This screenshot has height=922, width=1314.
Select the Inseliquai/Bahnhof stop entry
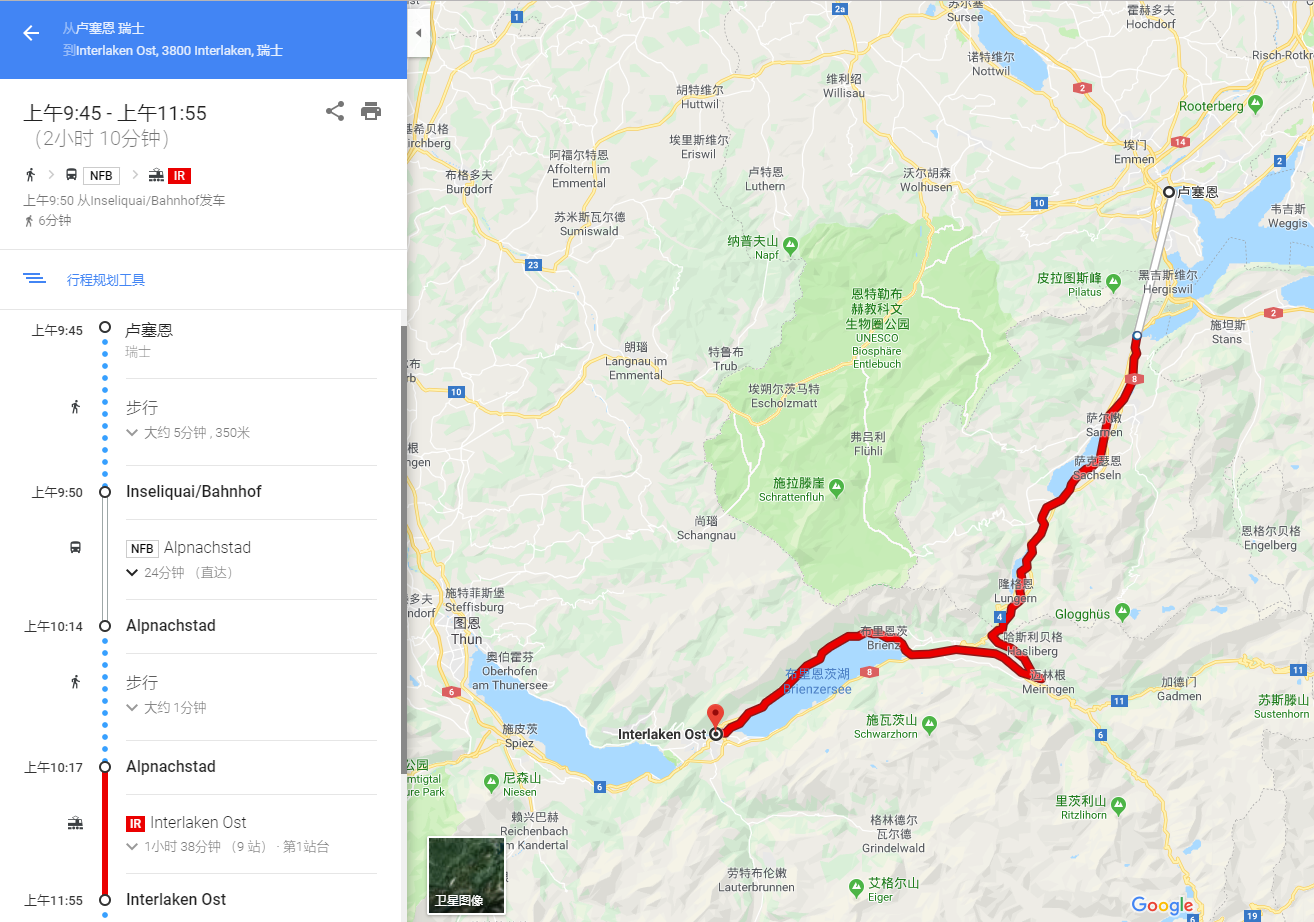pyautogui.click(x=194, y=492)
